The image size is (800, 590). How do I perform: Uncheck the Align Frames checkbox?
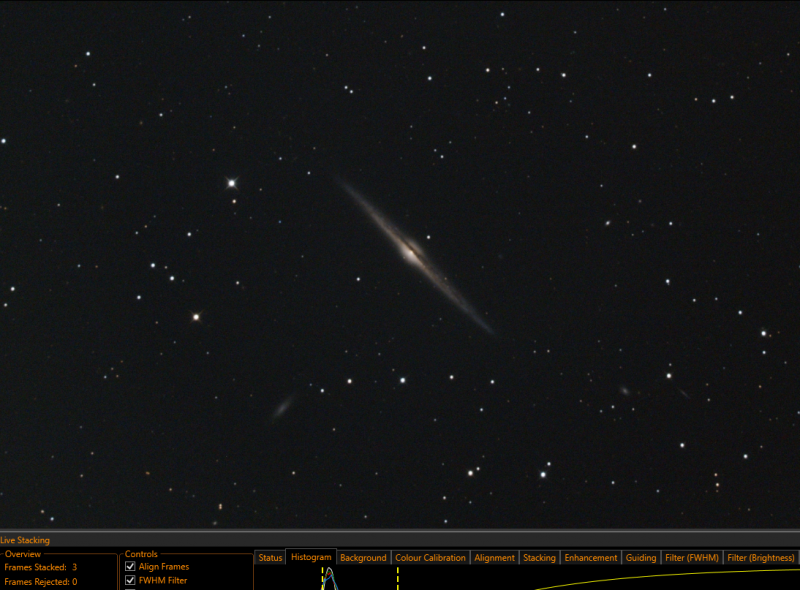click(130, 566)
